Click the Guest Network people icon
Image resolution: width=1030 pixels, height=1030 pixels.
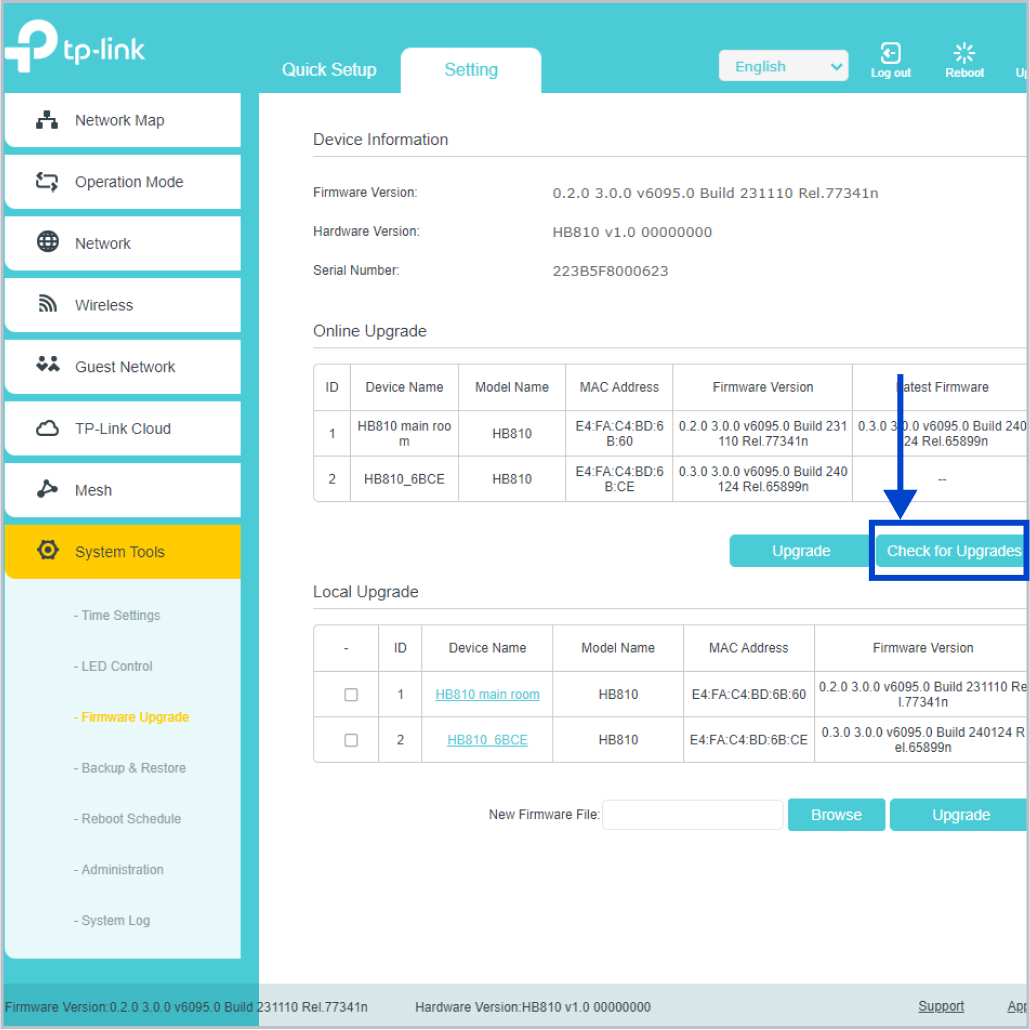click(47, 364)
